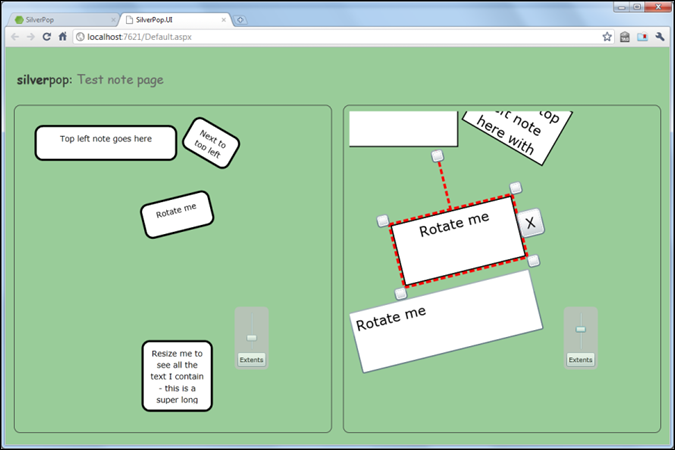
Task: Open the wrench settings menu
Action: 660,37
